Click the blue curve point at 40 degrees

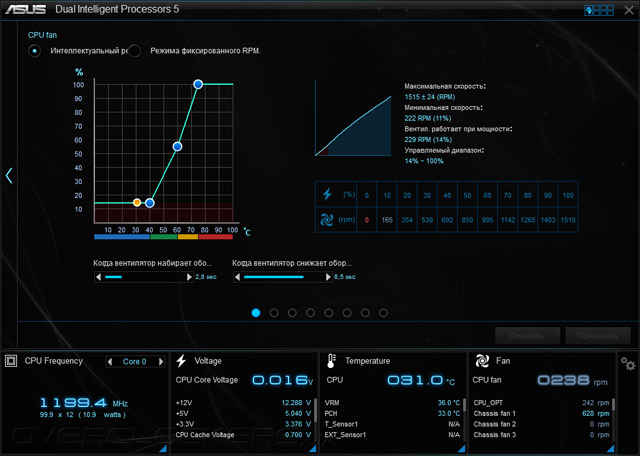(150, 203)
